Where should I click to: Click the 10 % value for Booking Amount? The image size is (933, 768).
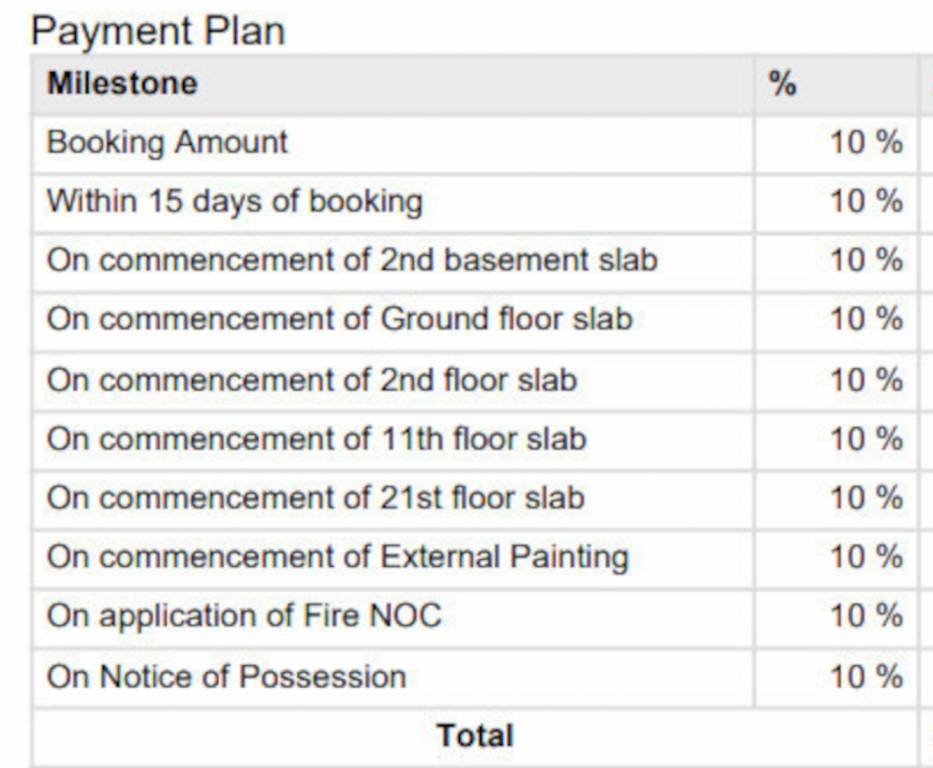pos(866,143)
